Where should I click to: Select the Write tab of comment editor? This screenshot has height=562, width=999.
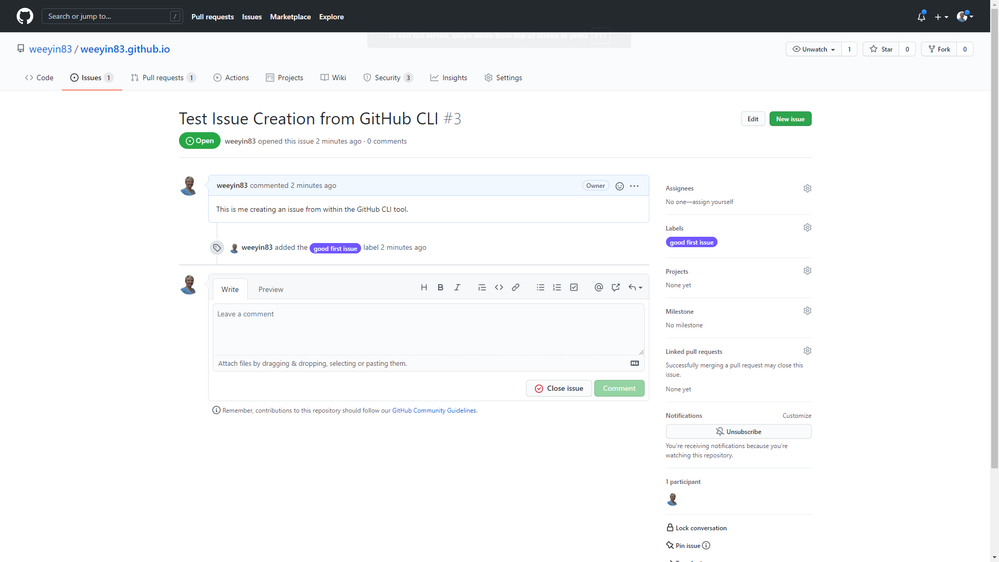coord(230,289)
